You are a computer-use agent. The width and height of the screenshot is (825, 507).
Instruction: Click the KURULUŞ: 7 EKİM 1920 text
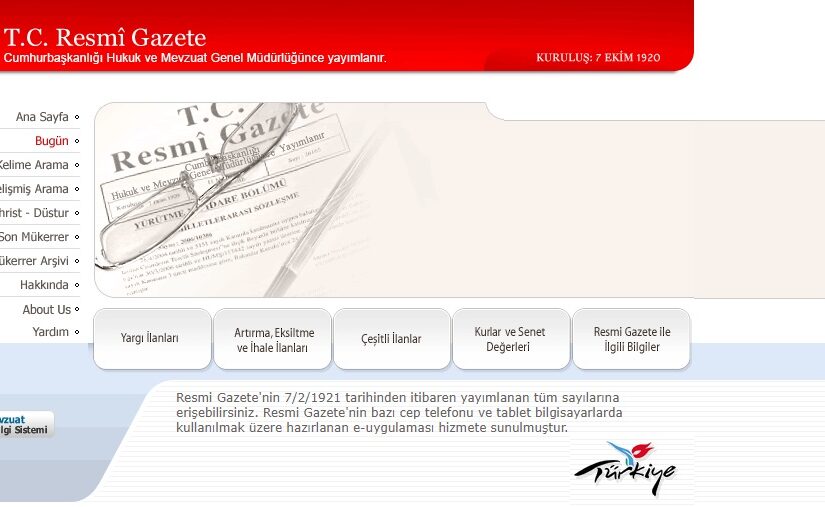pyautogui.click(x=598, y=58)
